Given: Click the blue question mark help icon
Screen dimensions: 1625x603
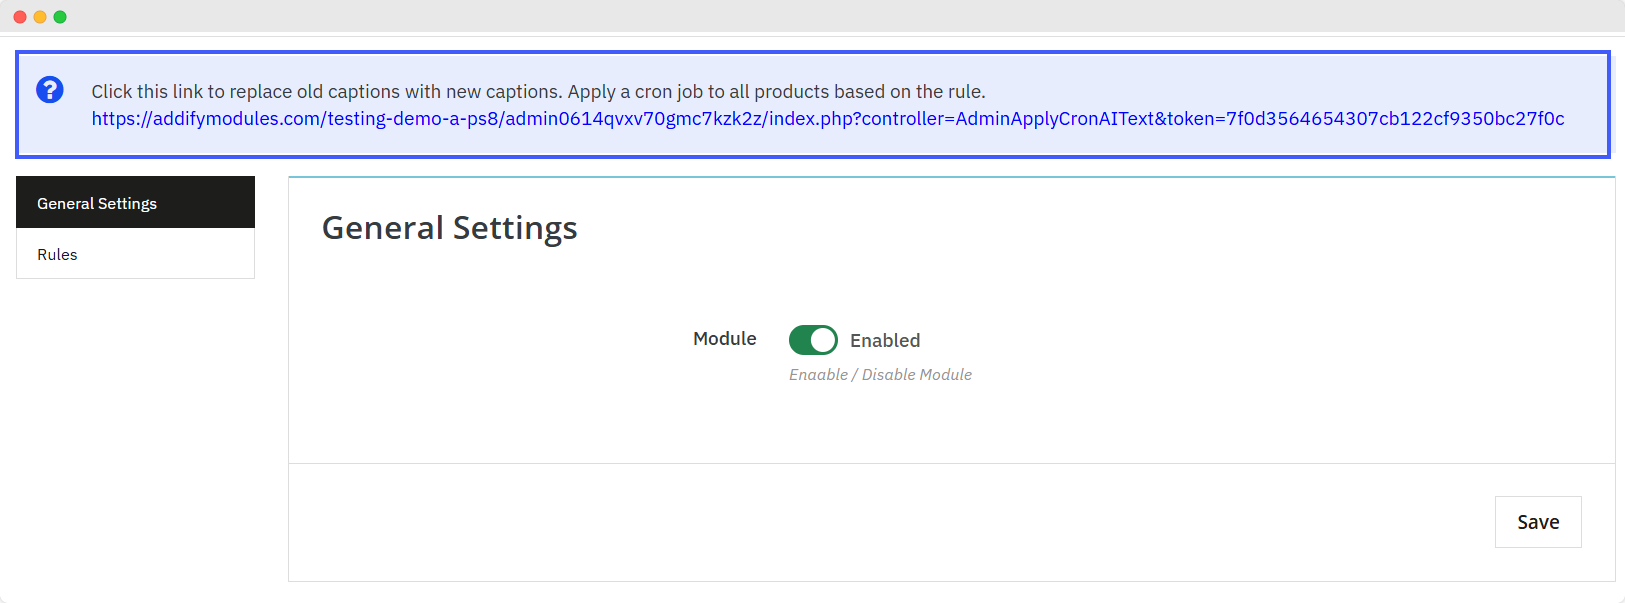Looking at the screenshot, I should pyautogui.click(x=50, y=90).
